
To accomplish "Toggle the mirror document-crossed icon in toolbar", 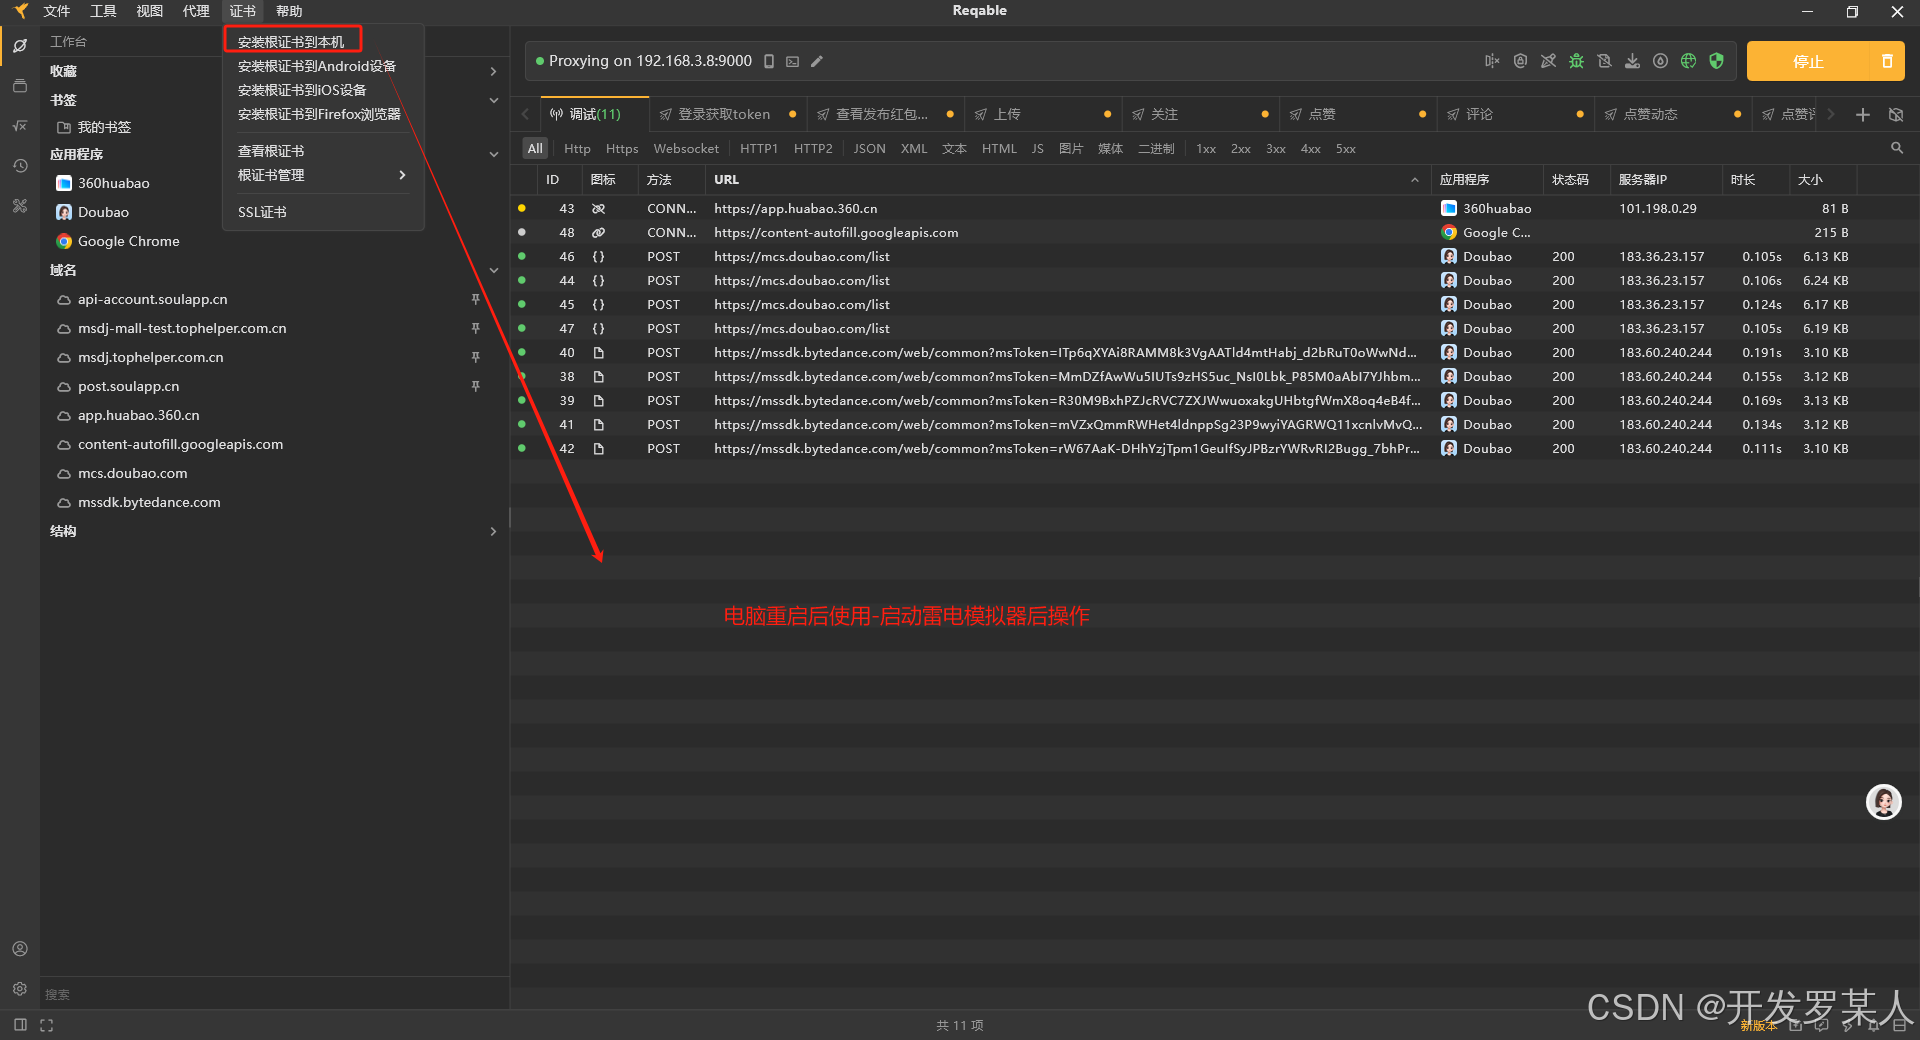I will point(1604,61).
